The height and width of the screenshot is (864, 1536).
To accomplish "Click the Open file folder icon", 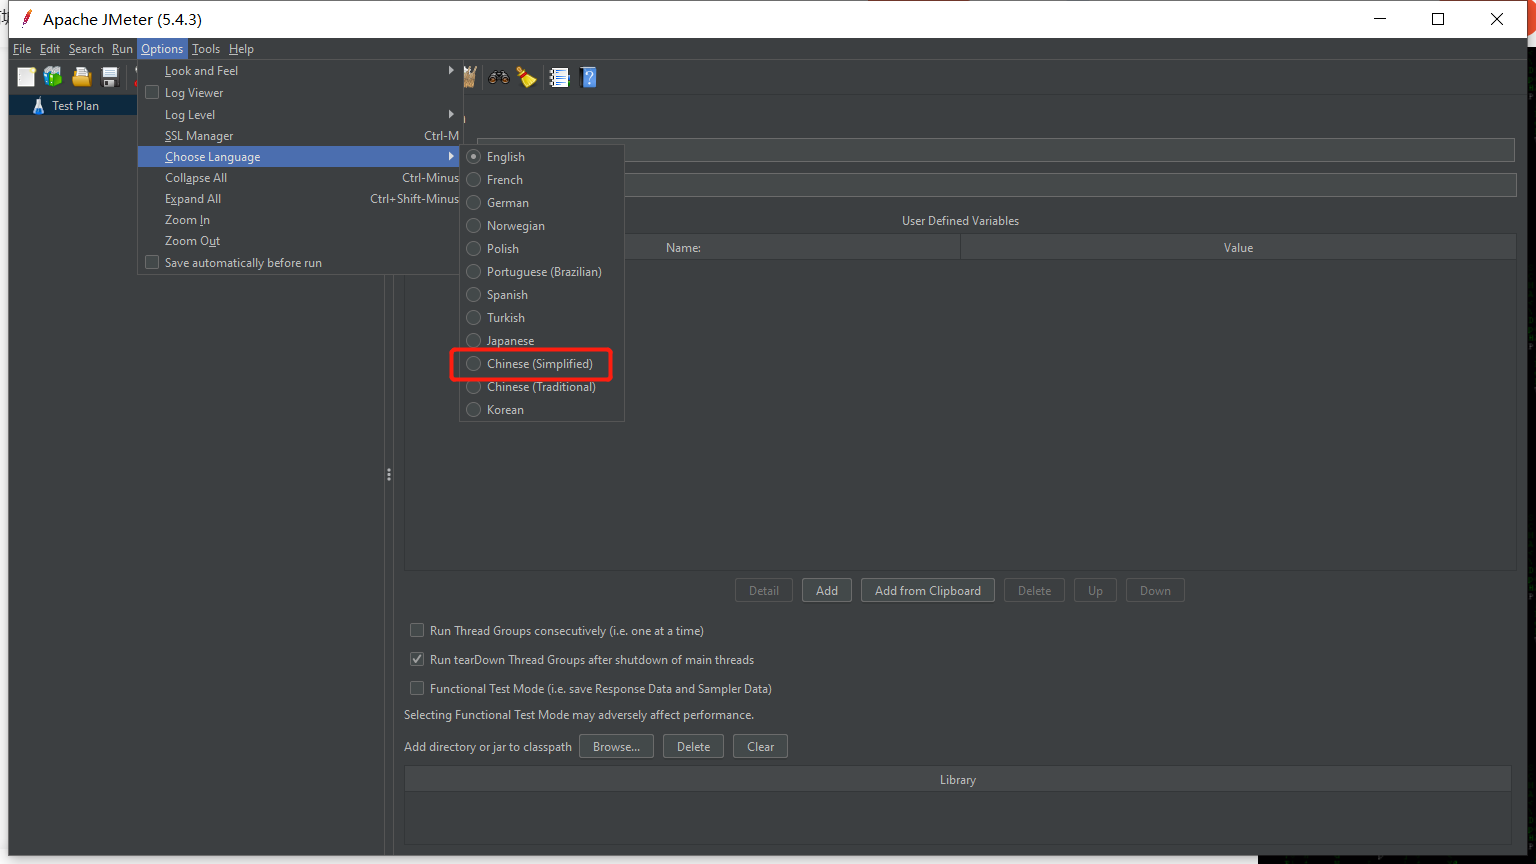I will (82, 77).
